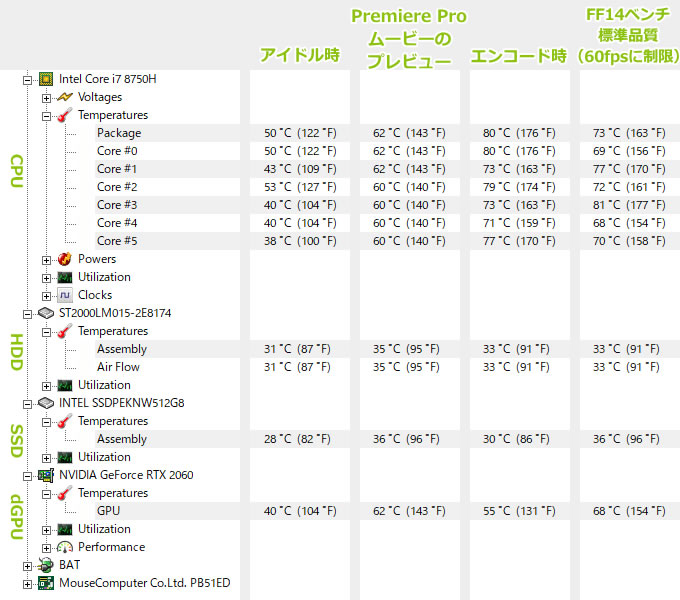Click the Intel Core i7 8750H CPU icon
The image size is (680, 600).
[x=45, y=79]
